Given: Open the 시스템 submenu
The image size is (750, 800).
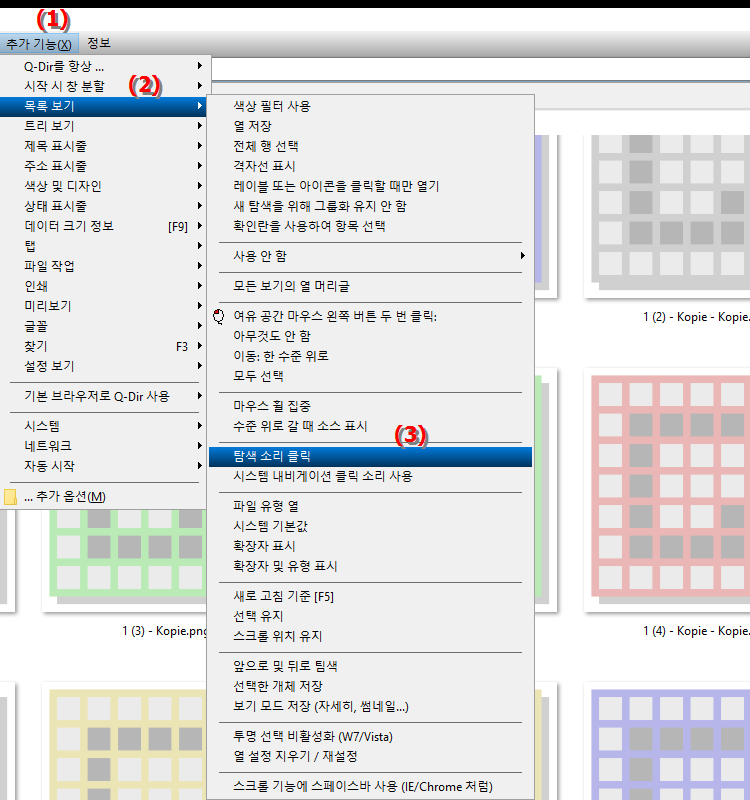Looking at the screenshot, I should [x=104, y=426].
